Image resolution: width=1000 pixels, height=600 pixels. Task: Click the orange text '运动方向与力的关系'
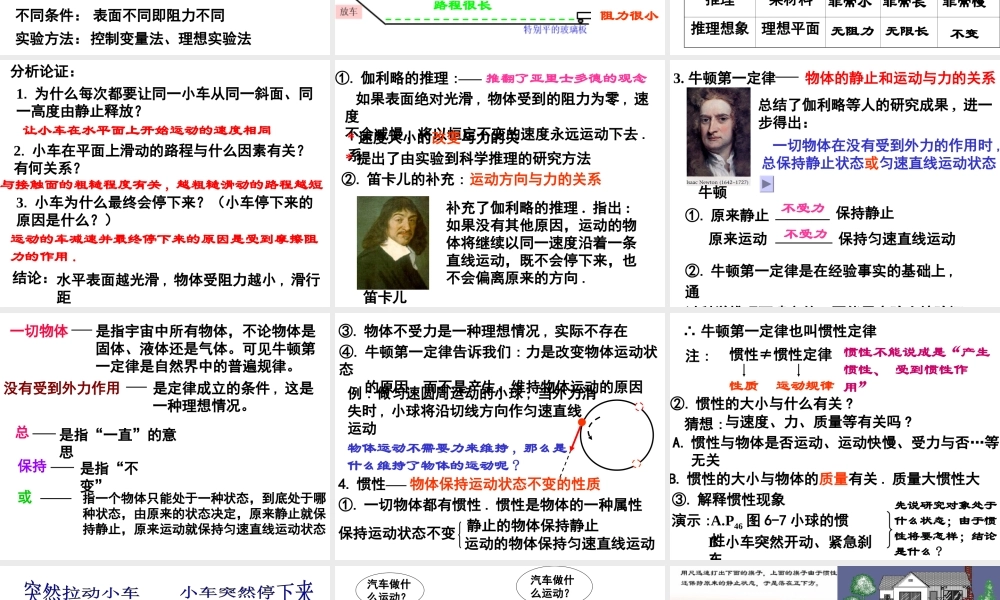(535, 179)
